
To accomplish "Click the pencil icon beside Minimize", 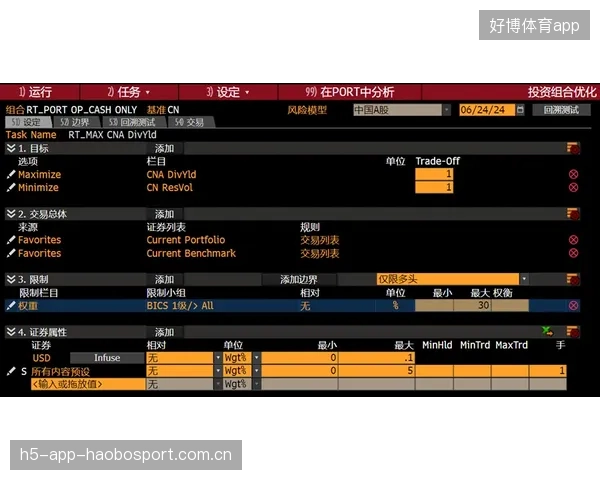I will click(11, 188).
